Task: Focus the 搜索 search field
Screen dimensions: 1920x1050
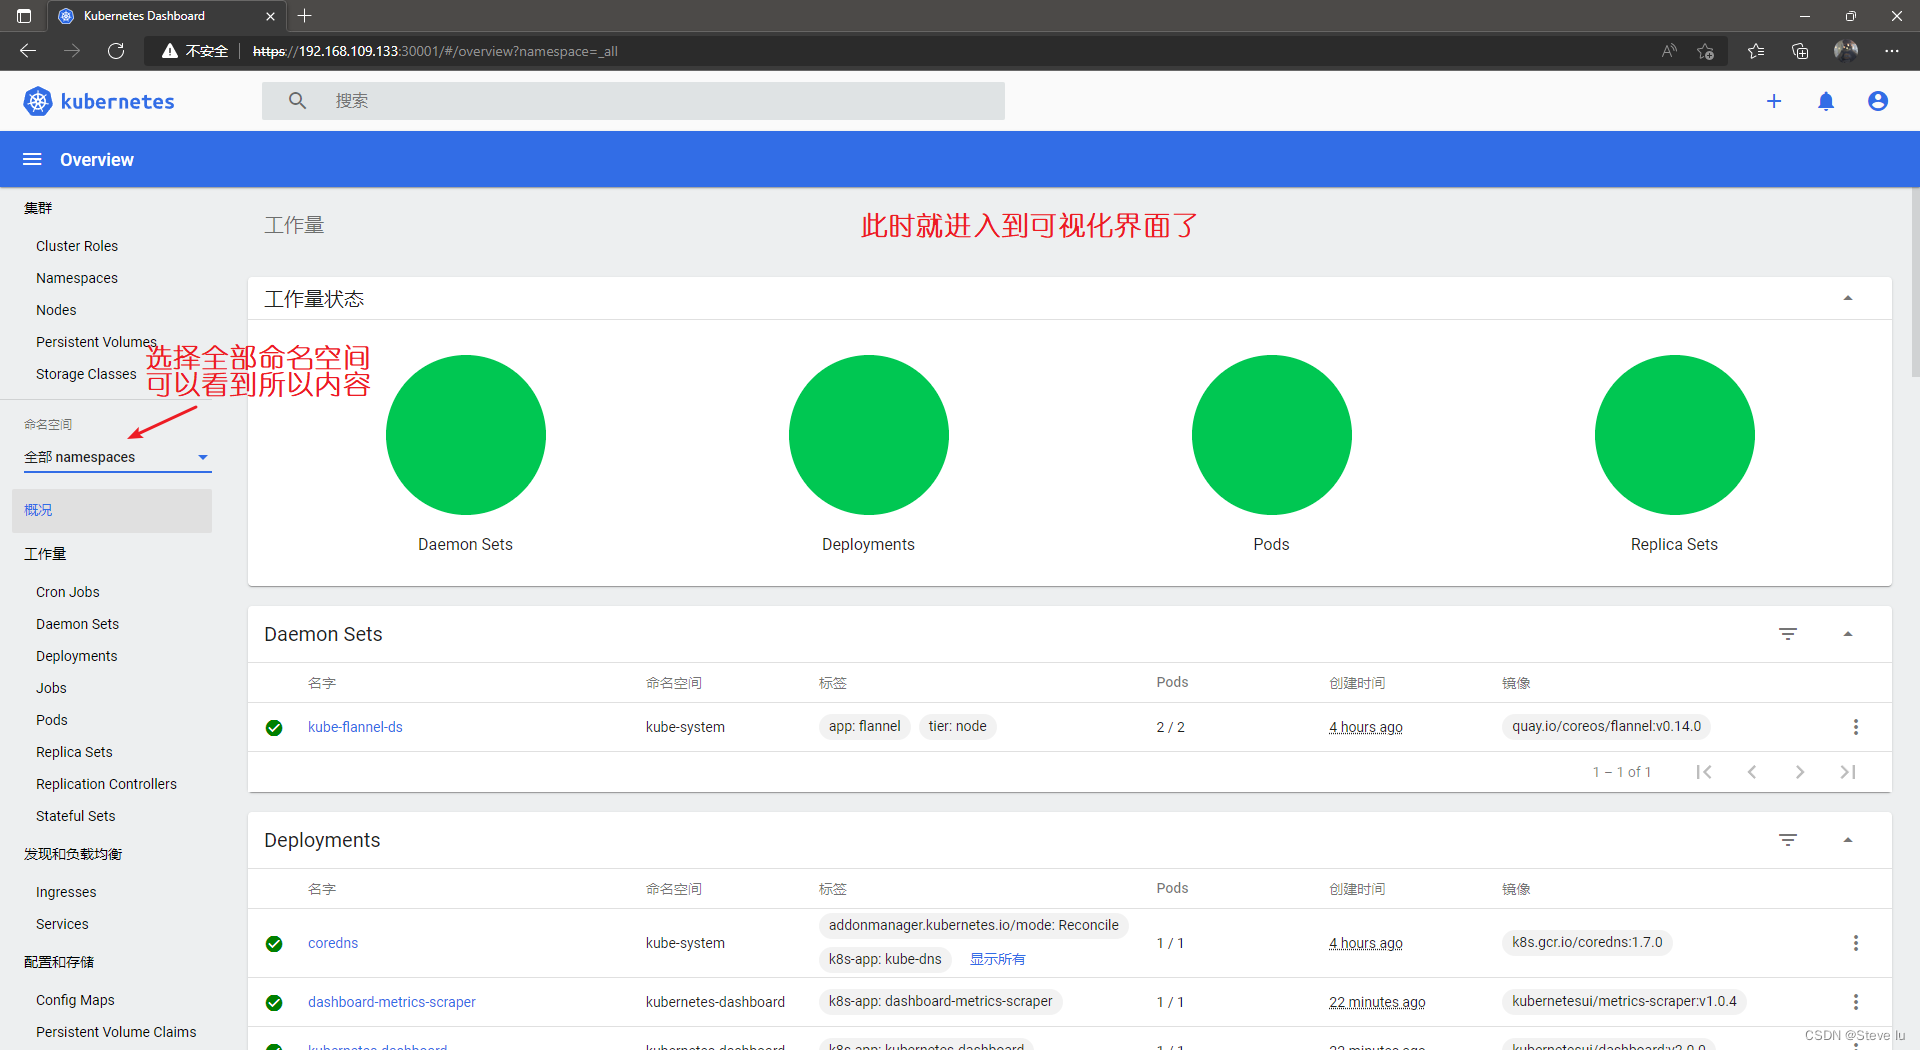Action: click(633, 101)
